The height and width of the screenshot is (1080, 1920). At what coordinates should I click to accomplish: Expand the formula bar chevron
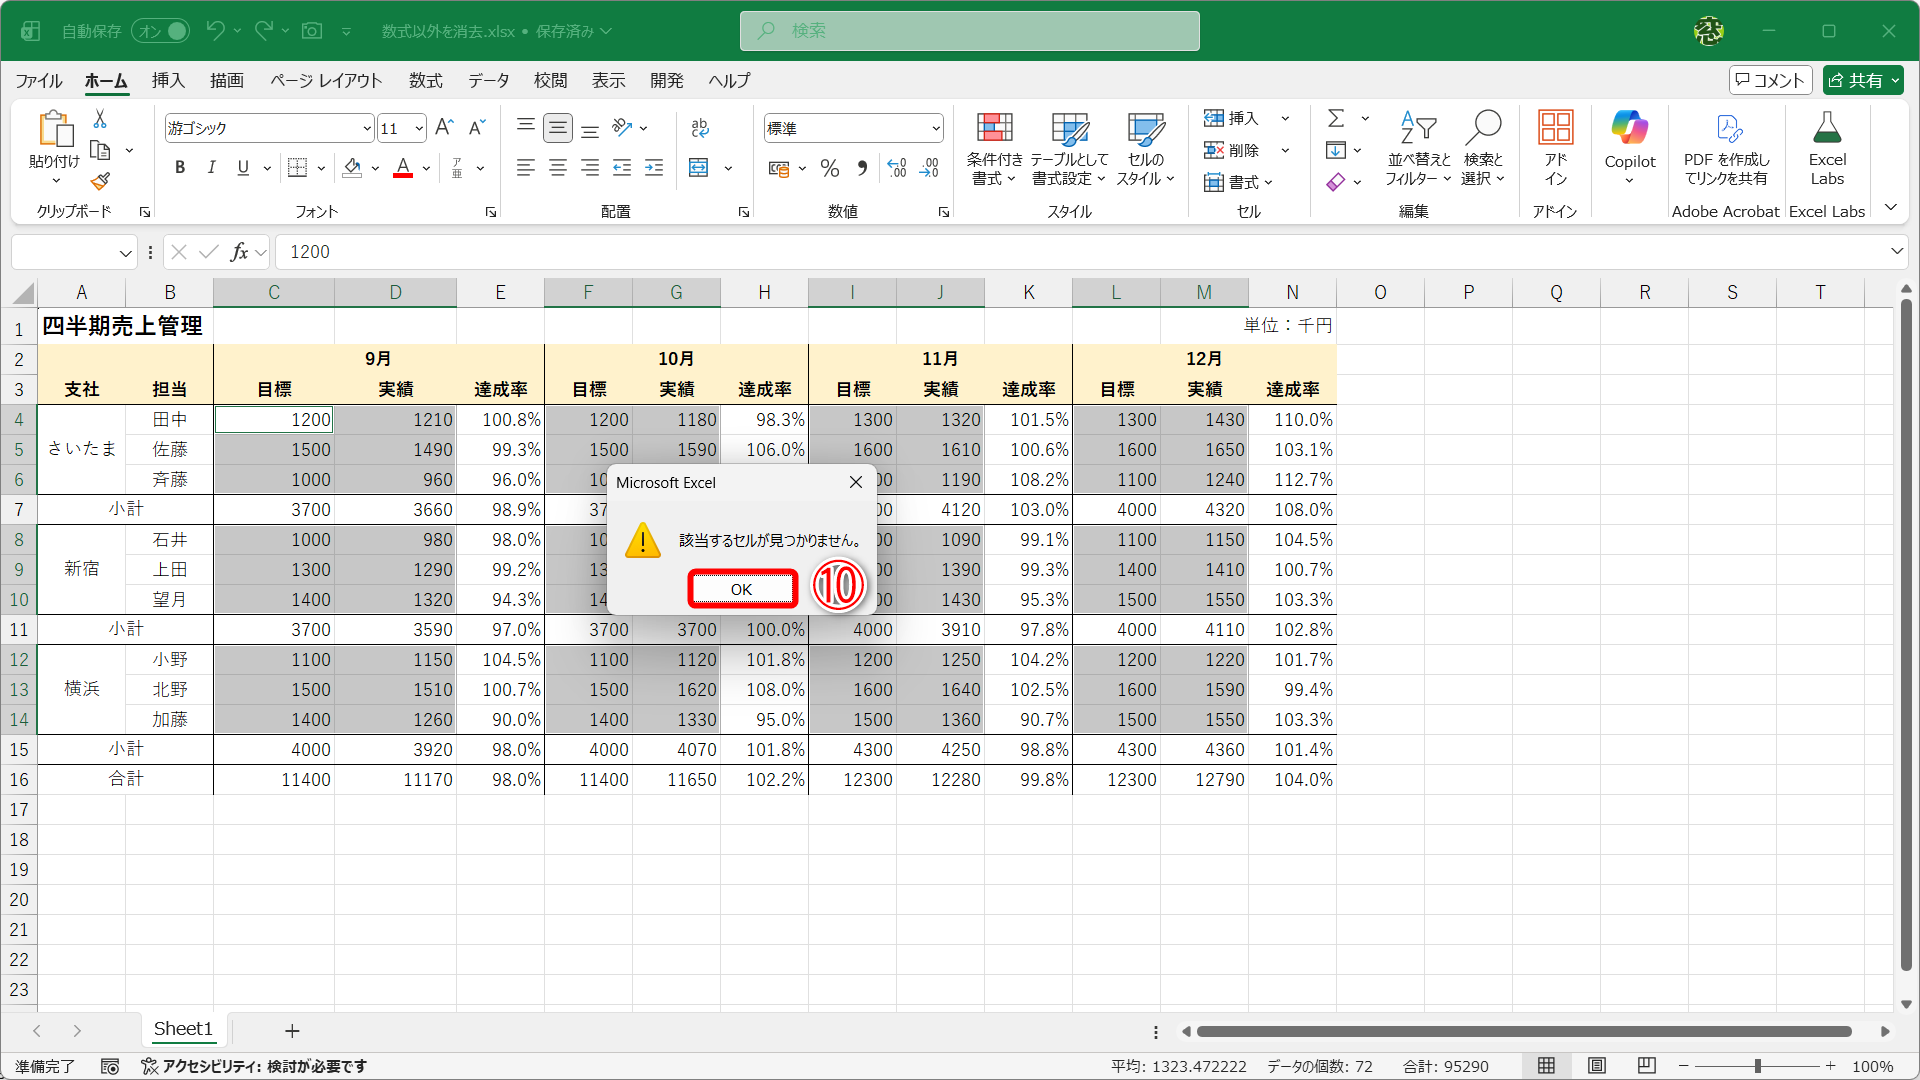pos(1896,252)
